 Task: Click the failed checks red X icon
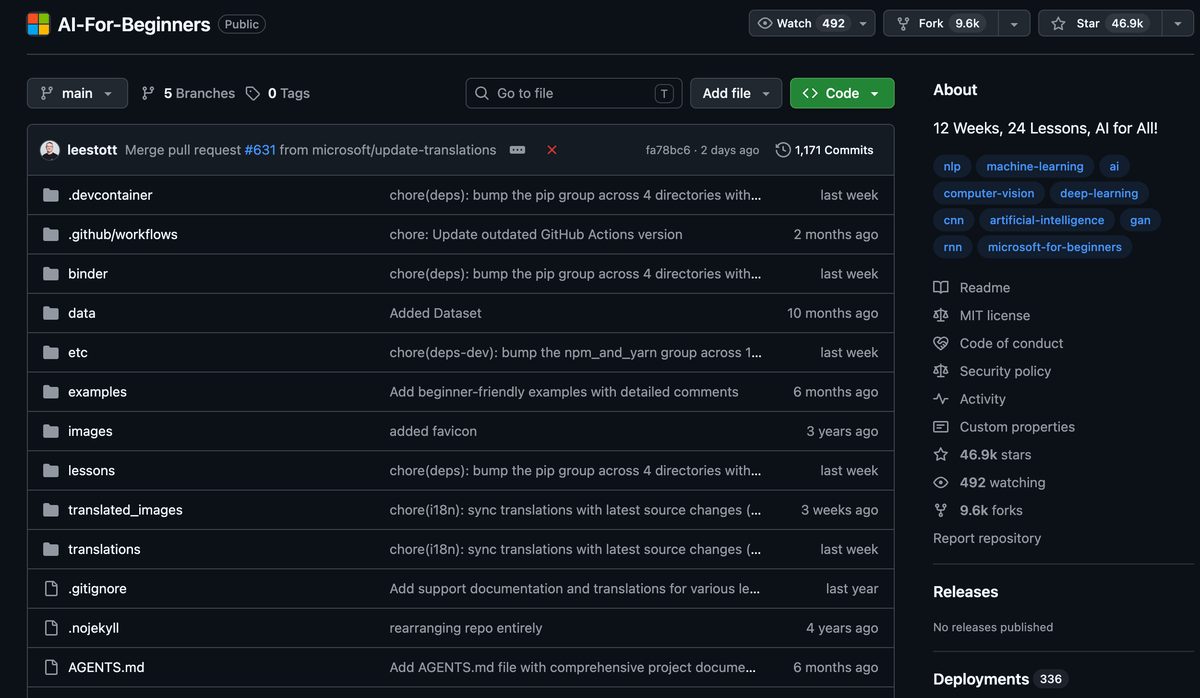552,150
